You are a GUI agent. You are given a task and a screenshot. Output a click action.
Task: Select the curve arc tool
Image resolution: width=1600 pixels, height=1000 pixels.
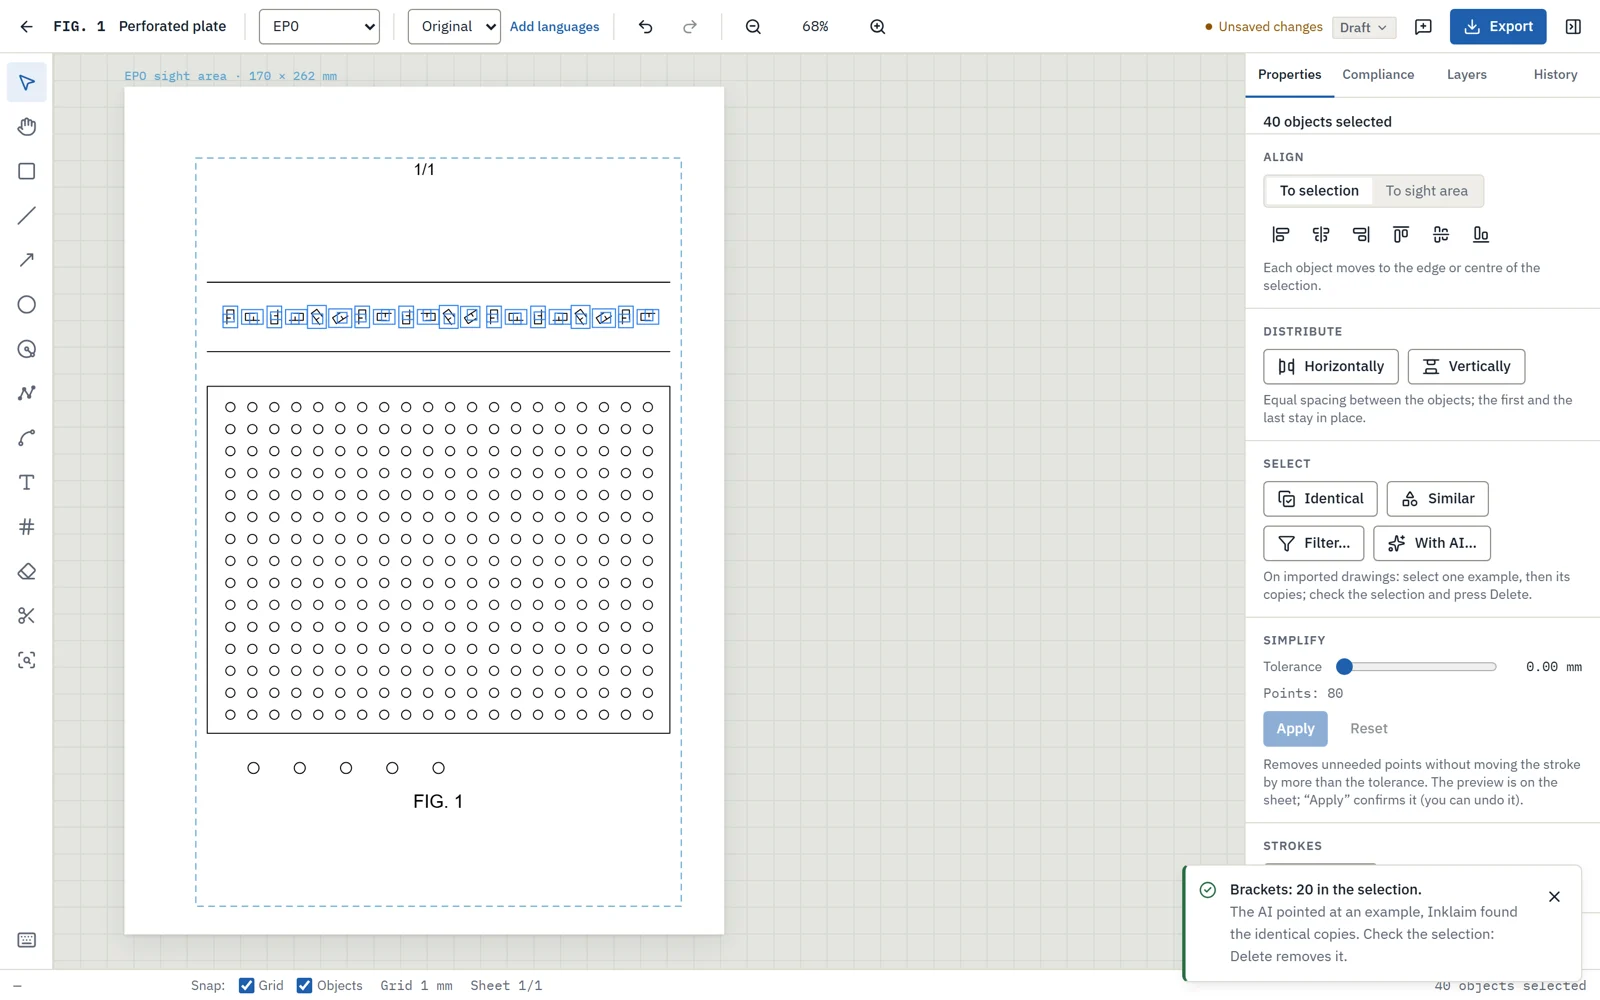click(27, 438)
